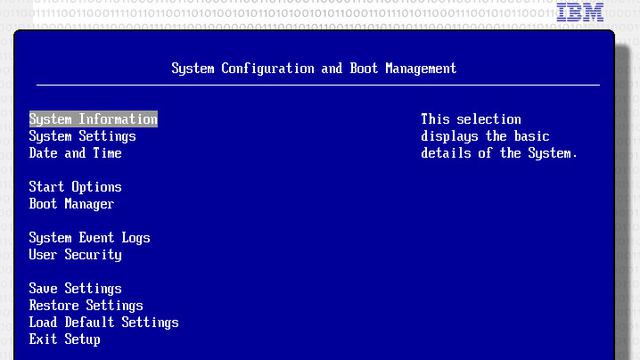Open User Security settings
Image resolution: width=640 pixels, height=360 pixels.
tap(76, 255)
